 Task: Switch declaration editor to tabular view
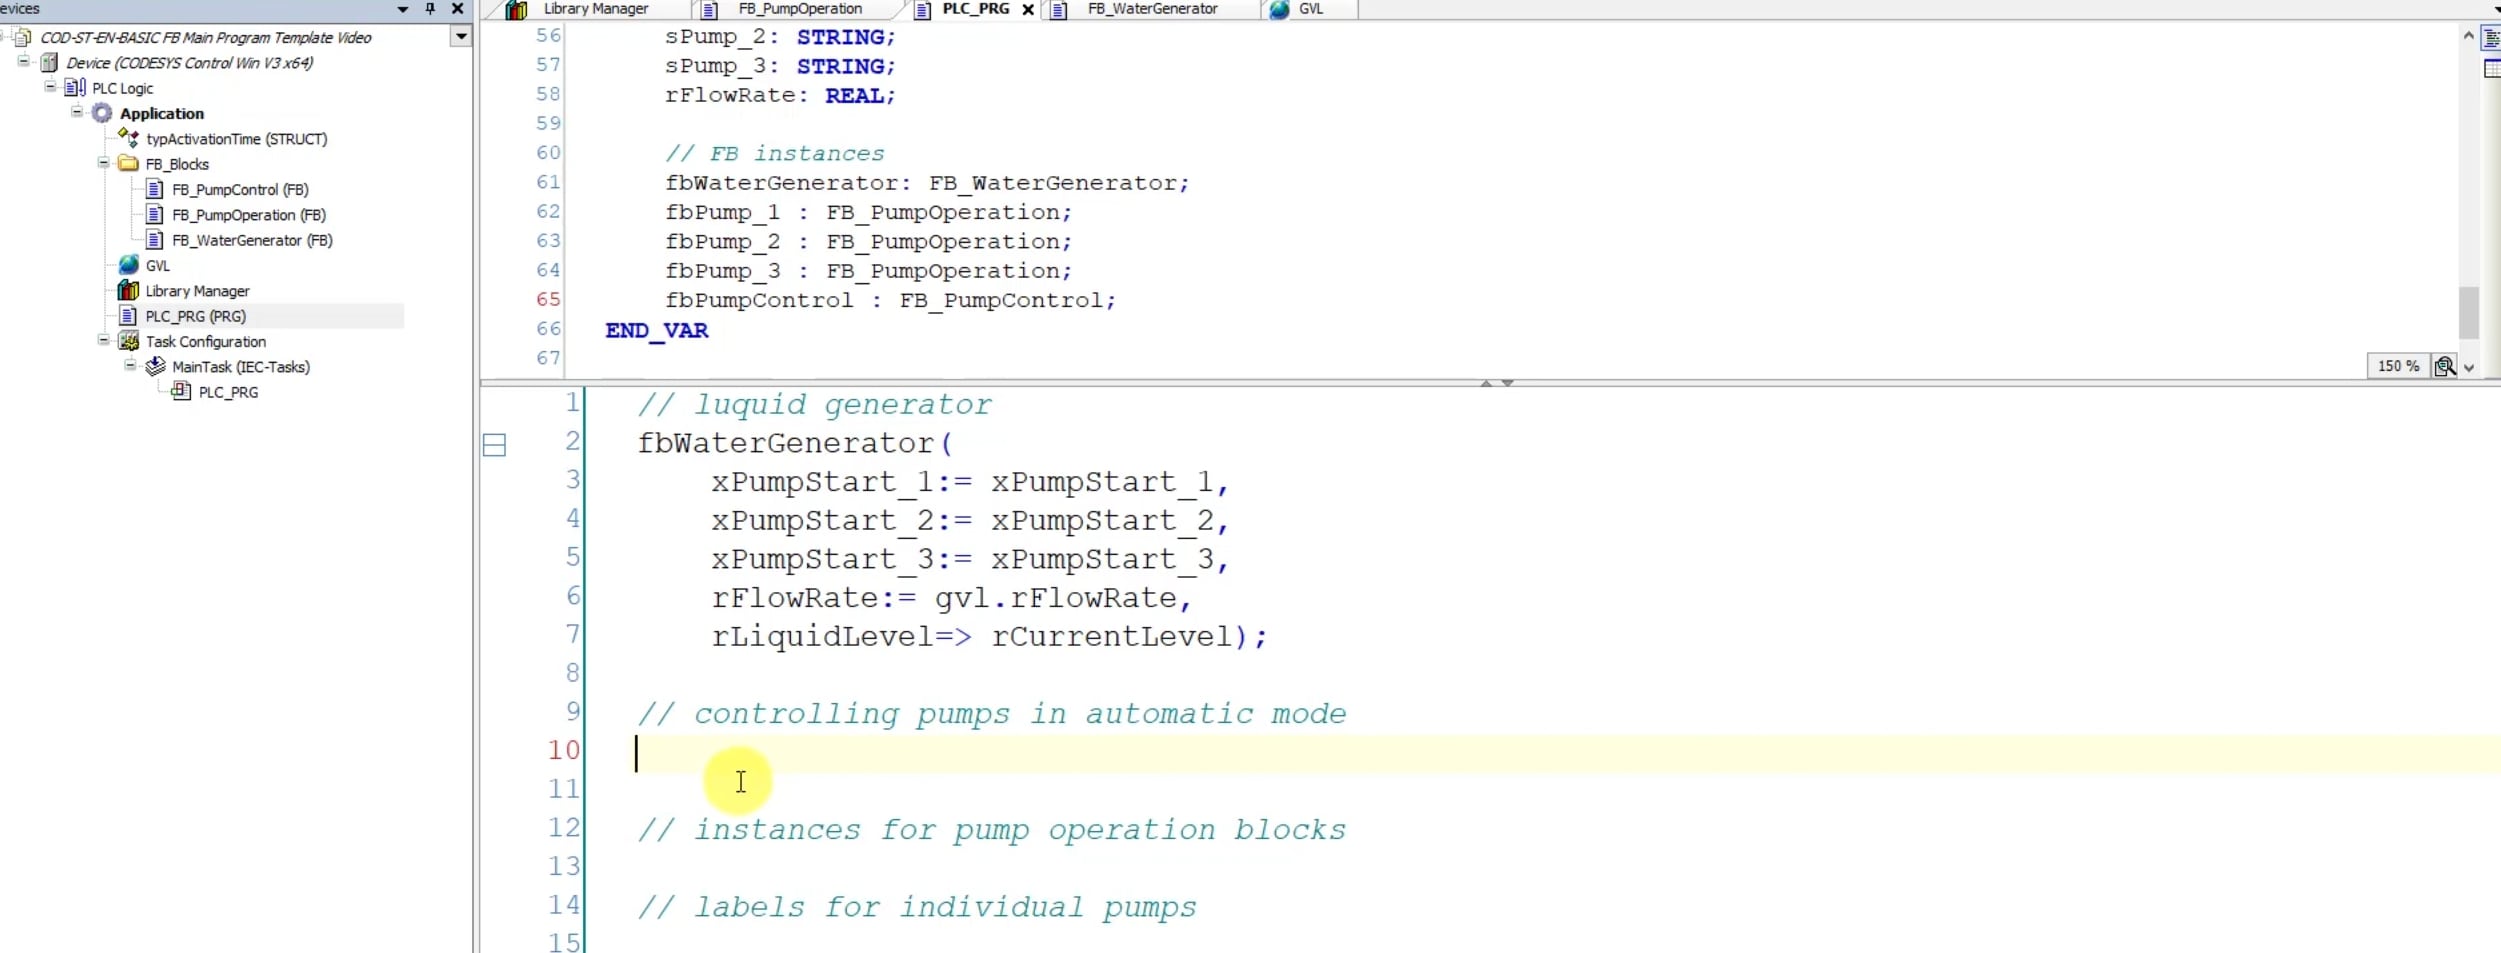tap(2491, 68)
